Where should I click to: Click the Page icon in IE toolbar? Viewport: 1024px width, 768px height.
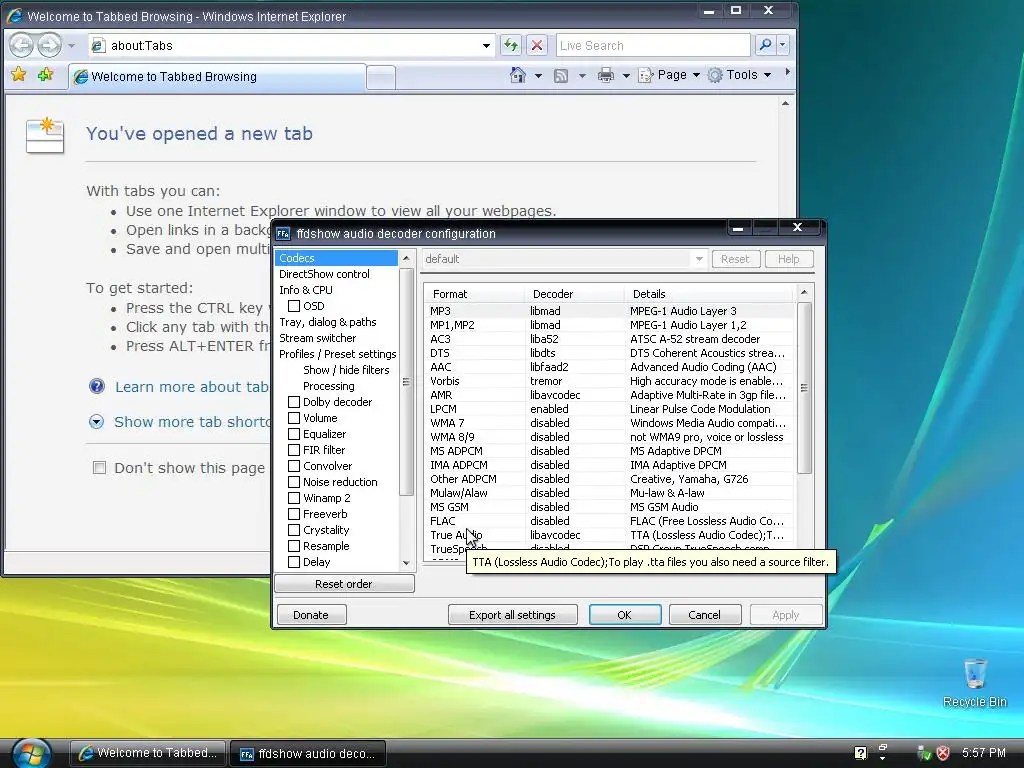(x=646, y=75)
